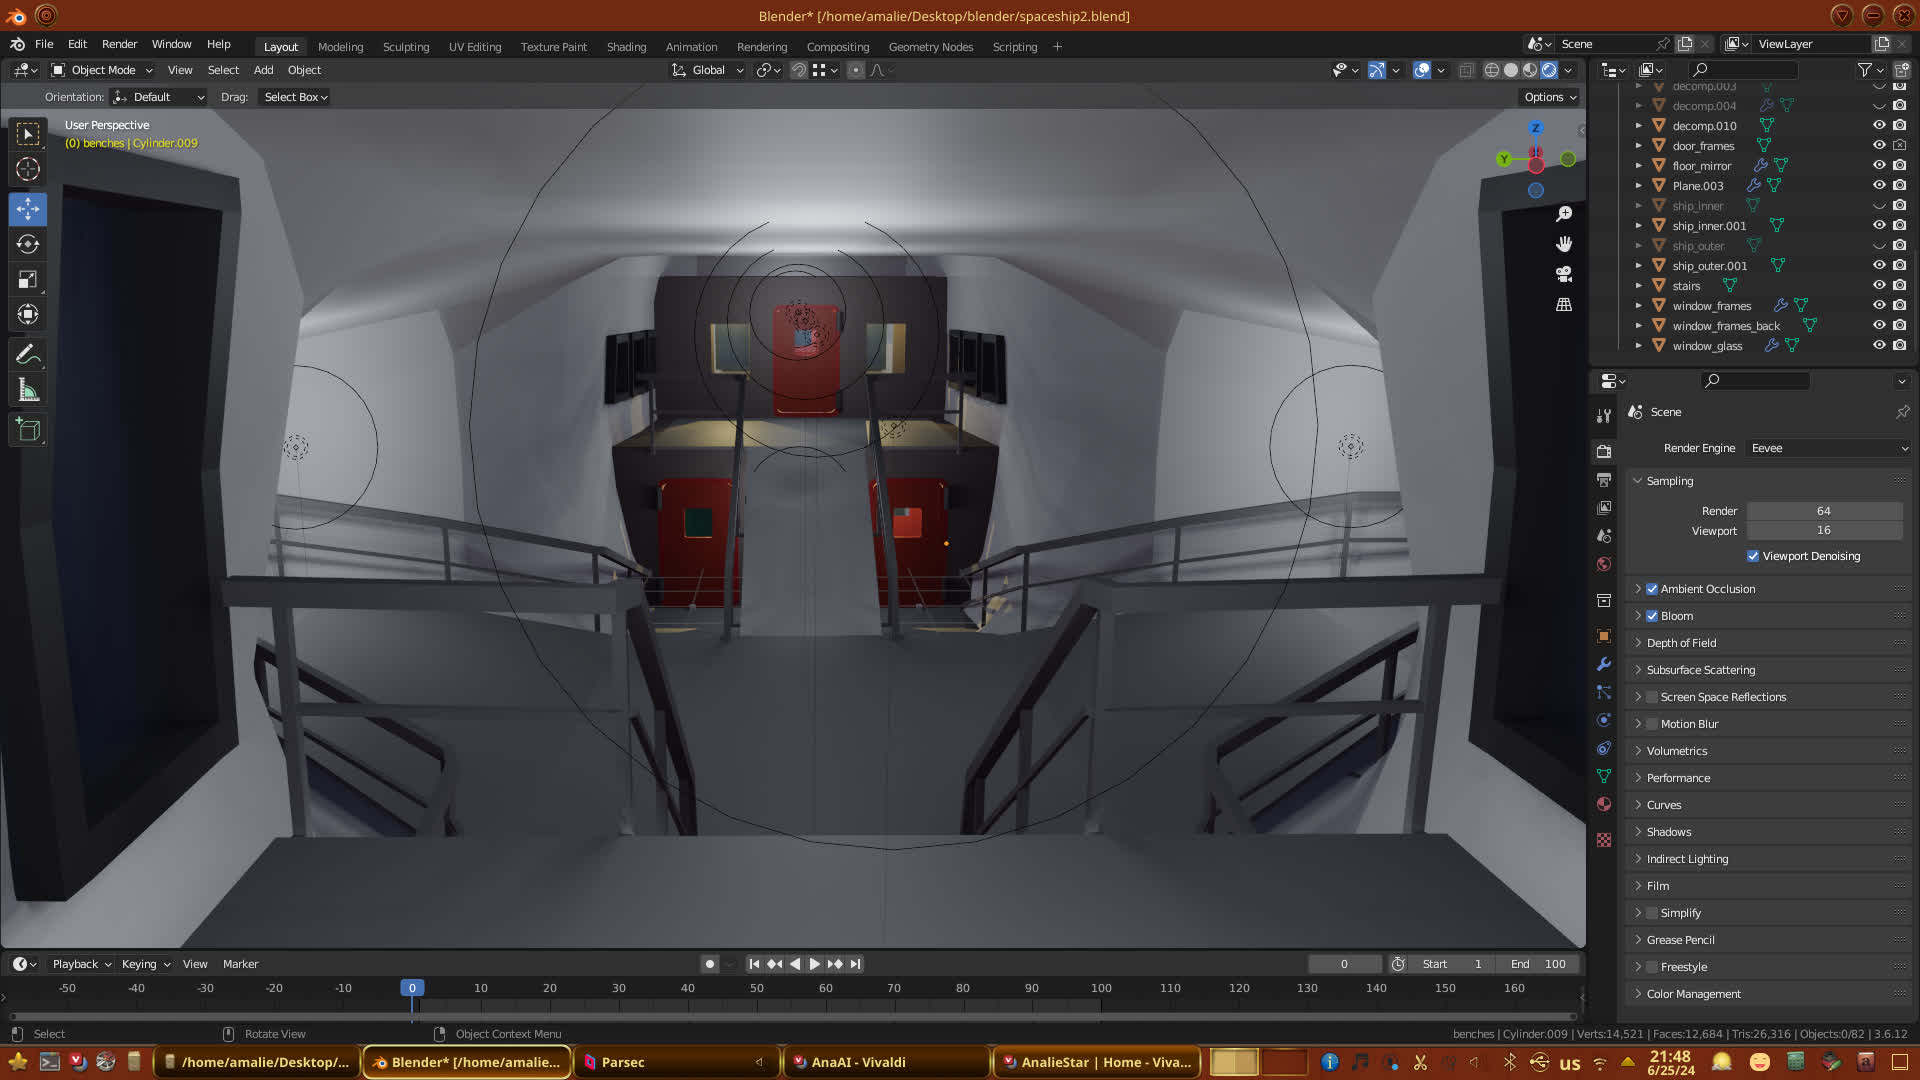The image size is (1920, 1080).
Task: Select the Rotate tool
Action: pos(28,244)
